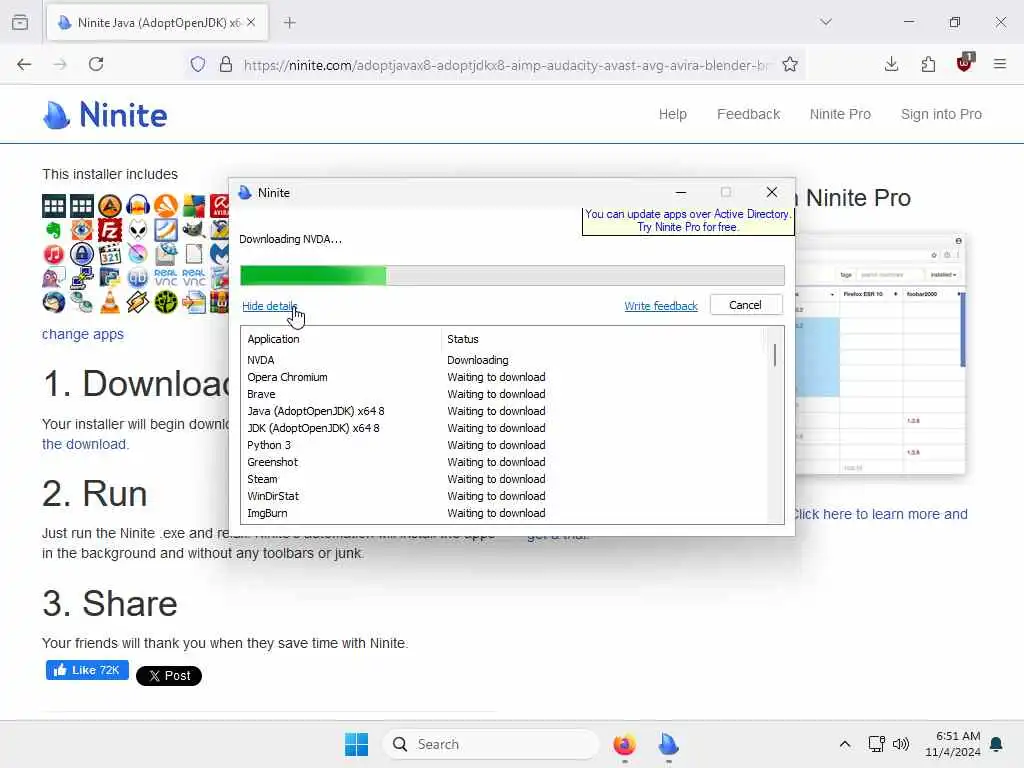Show hidden system tray icons

click(x=844, y=744)
